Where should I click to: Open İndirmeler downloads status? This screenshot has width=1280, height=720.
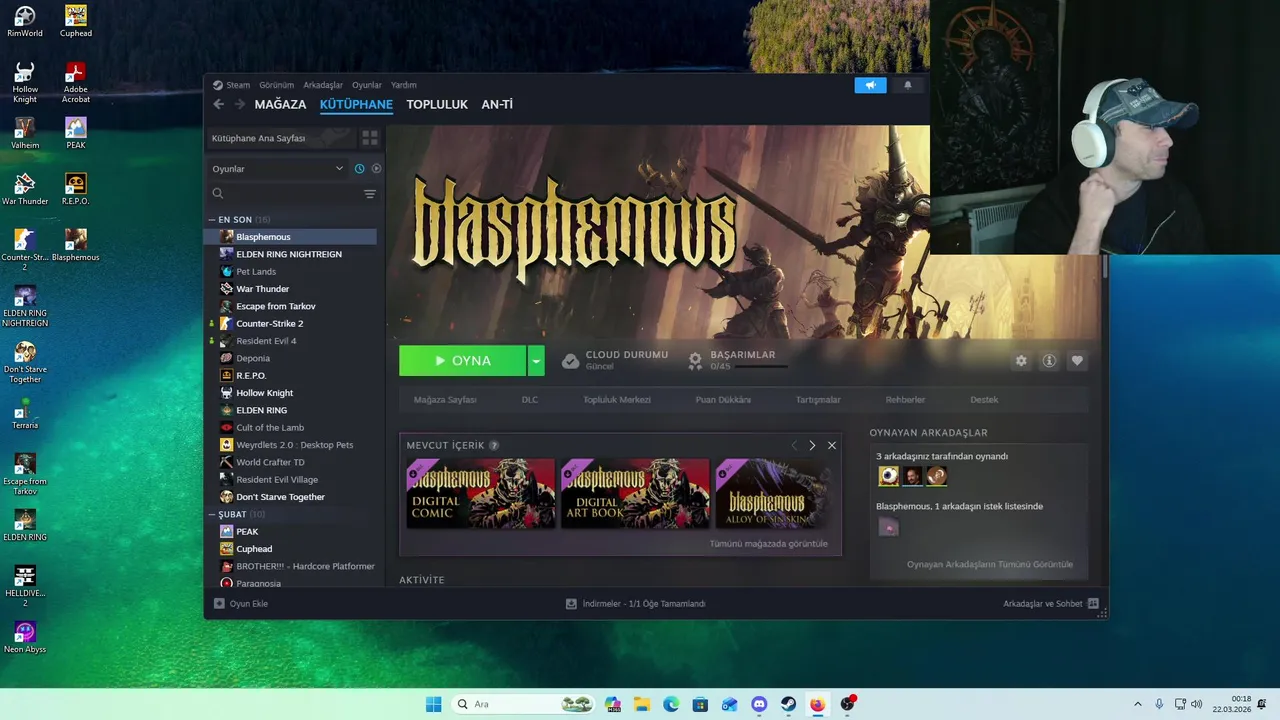tap(636, 604)
